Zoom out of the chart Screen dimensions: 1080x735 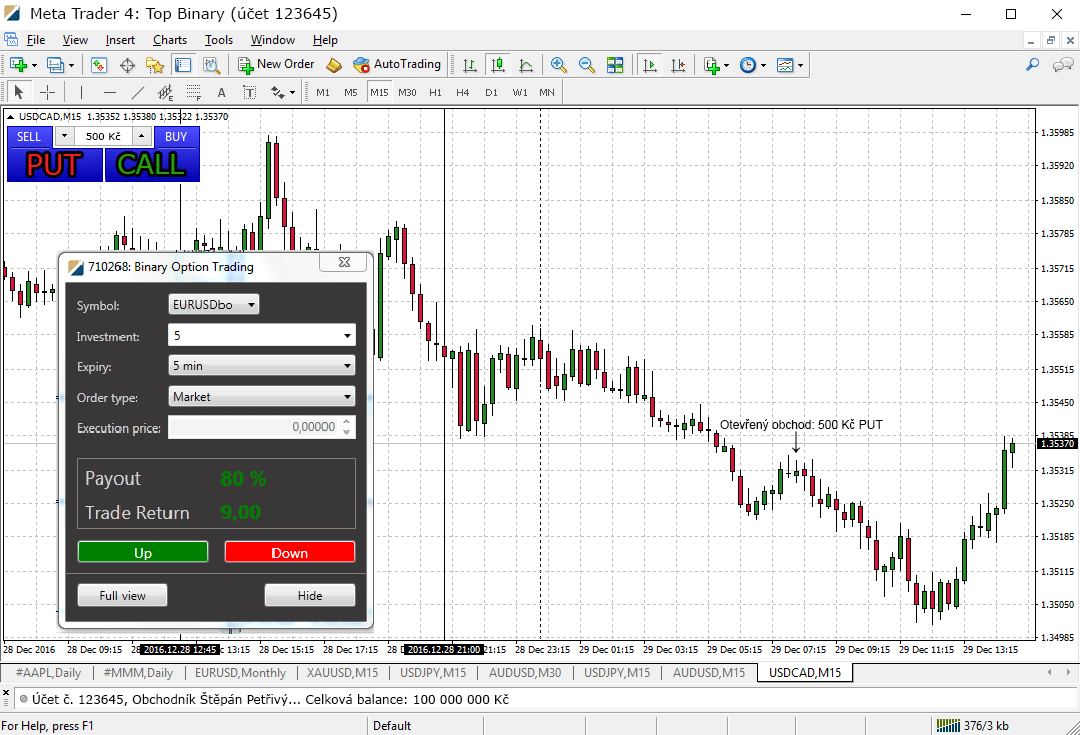point(587,65)
